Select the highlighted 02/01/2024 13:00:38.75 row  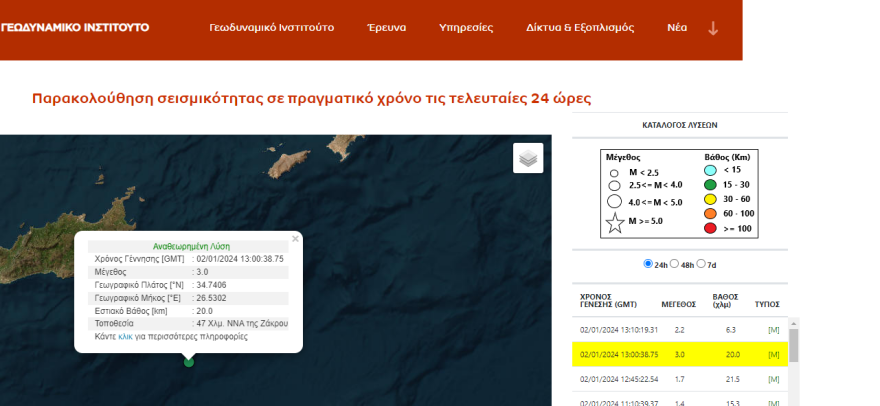[680, 354]
